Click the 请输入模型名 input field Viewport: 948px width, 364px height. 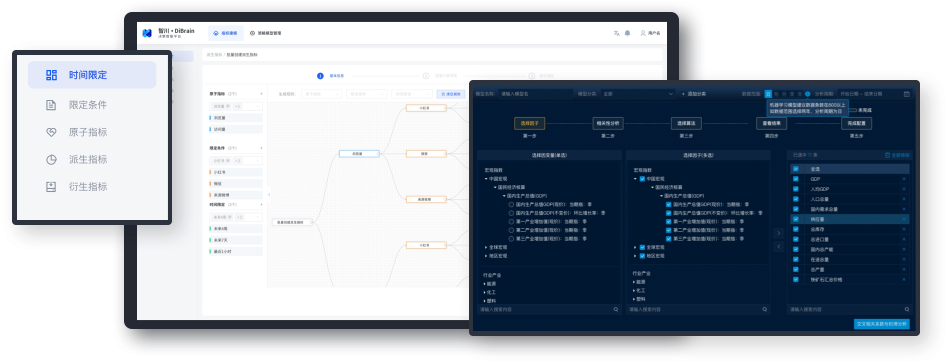(x=536, y=94)
